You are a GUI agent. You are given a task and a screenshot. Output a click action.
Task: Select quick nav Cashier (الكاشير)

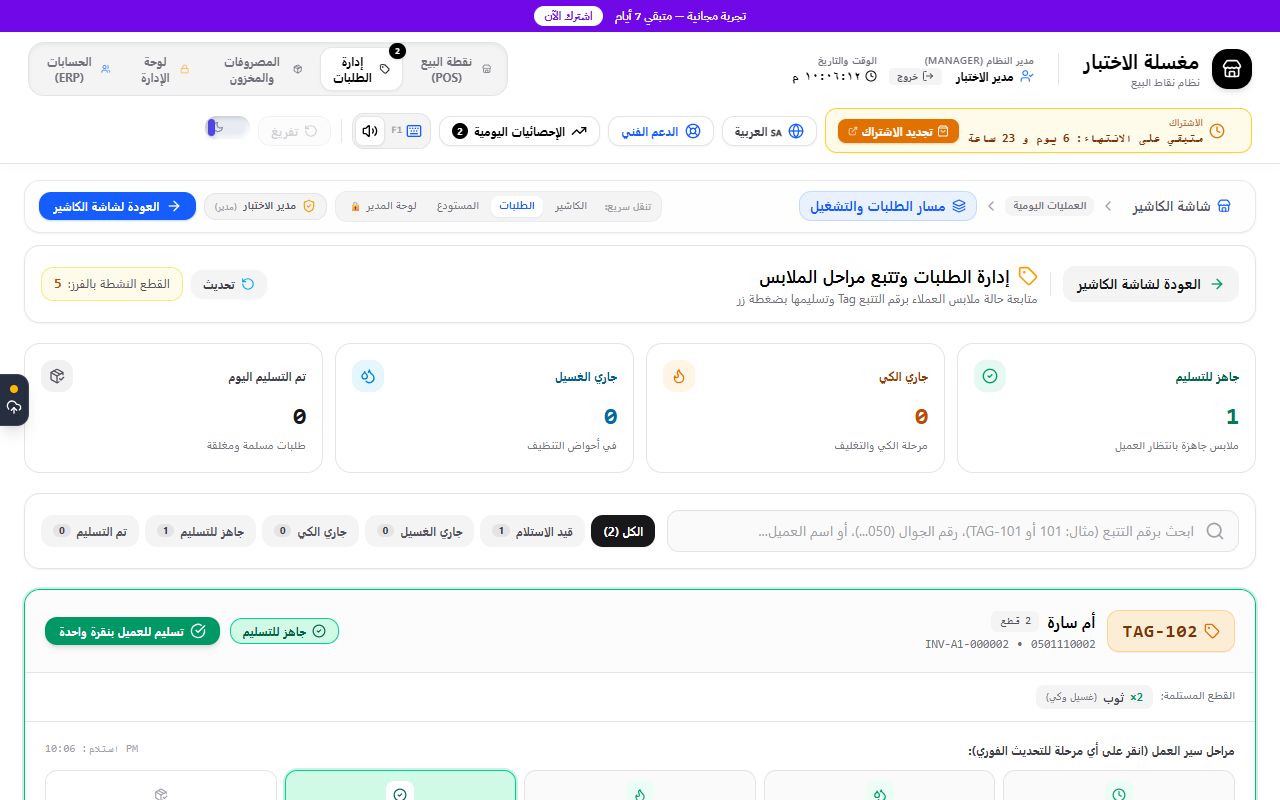[x=571, y=206]
